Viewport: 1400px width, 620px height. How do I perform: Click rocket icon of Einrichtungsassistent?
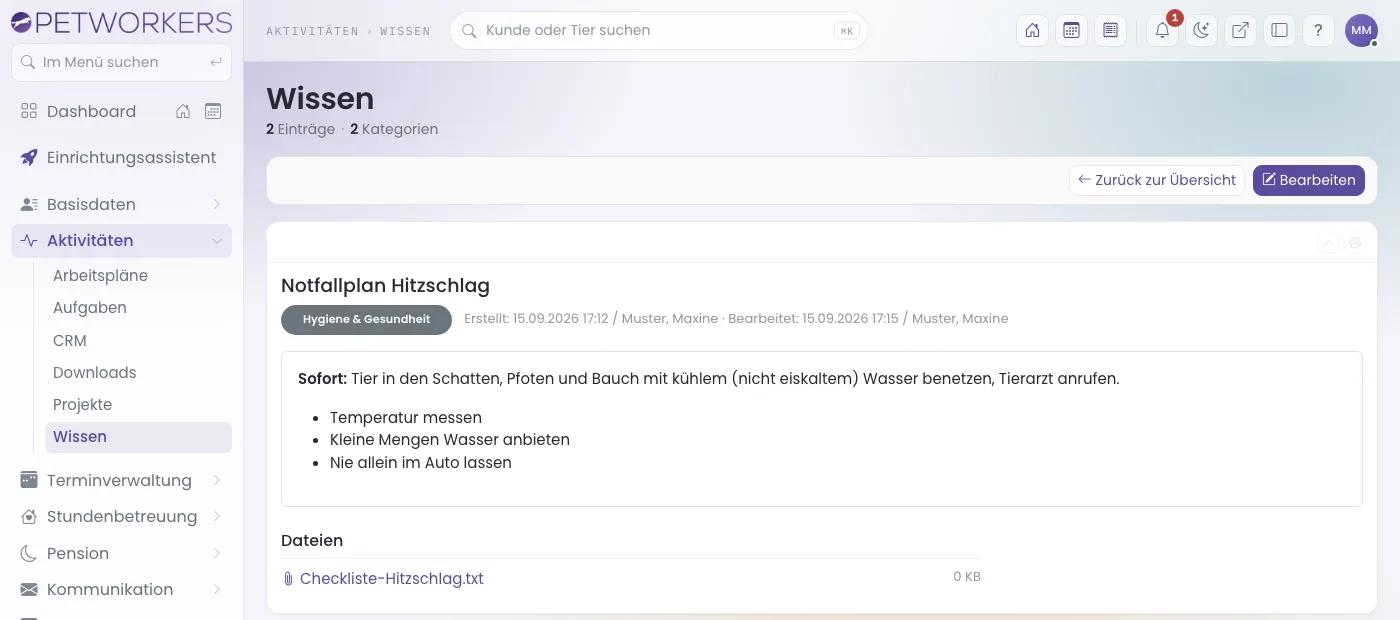pyautogui.click(x=29, y=157)
